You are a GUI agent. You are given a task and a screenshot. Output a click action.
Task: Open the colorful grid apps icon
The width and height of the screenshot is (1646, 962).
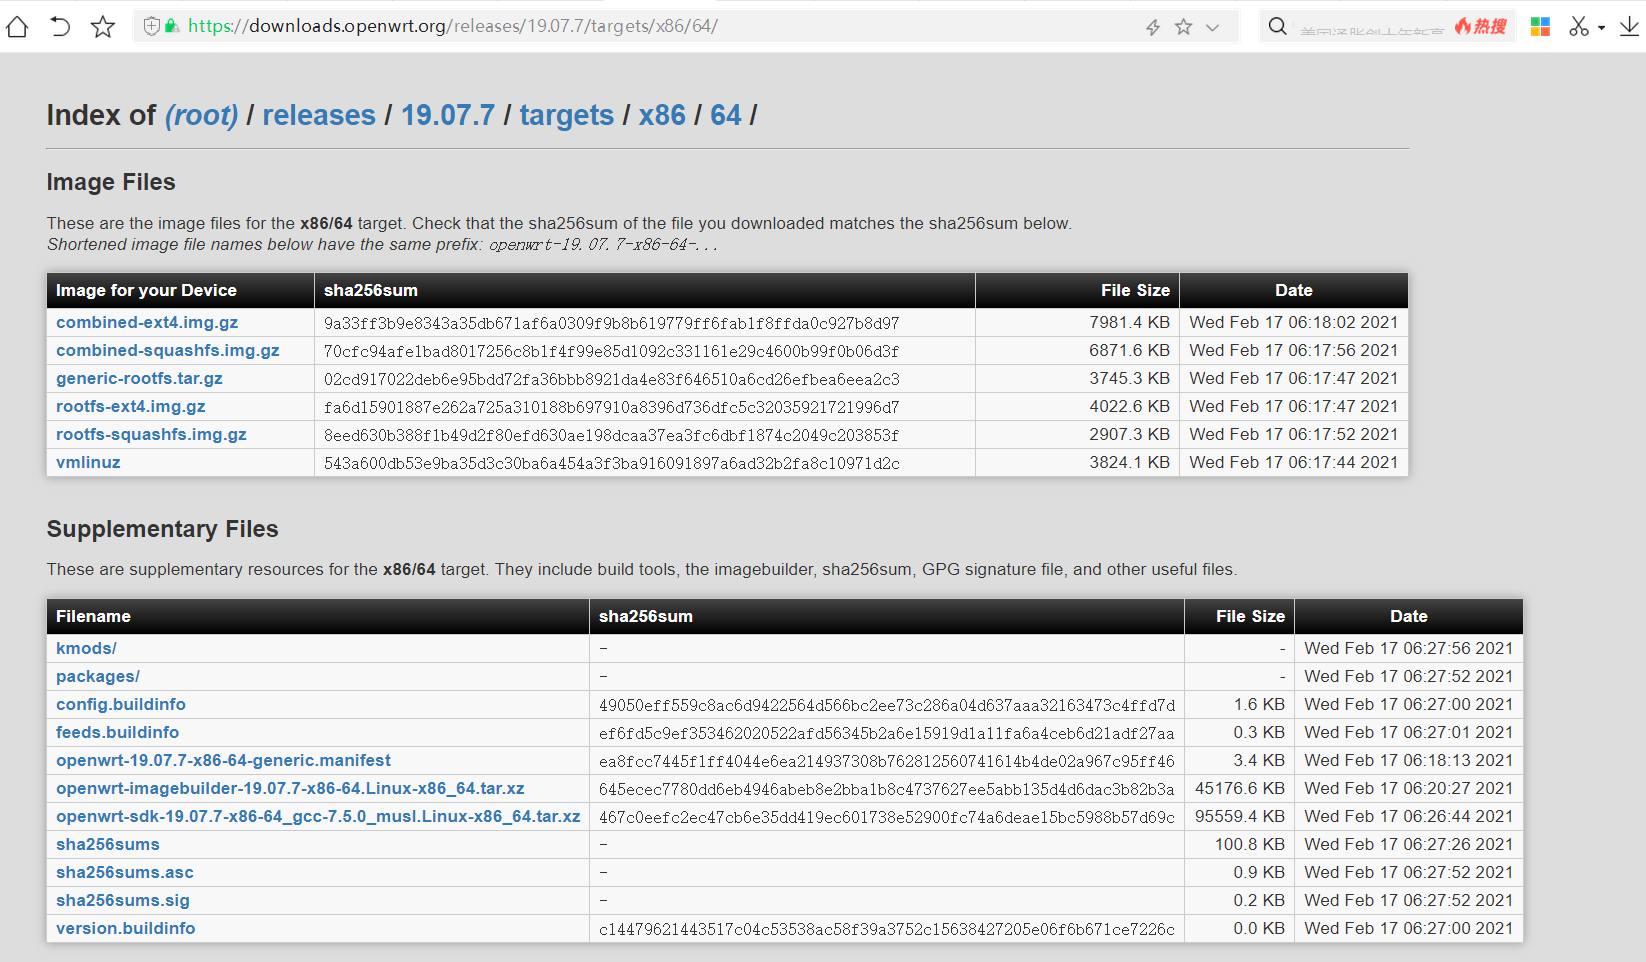click(1540, 27)
